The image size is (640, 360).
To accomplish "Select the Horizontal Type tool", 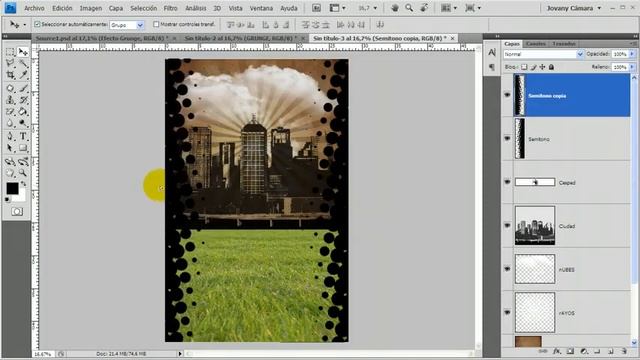I will click(x=23, y=137).
